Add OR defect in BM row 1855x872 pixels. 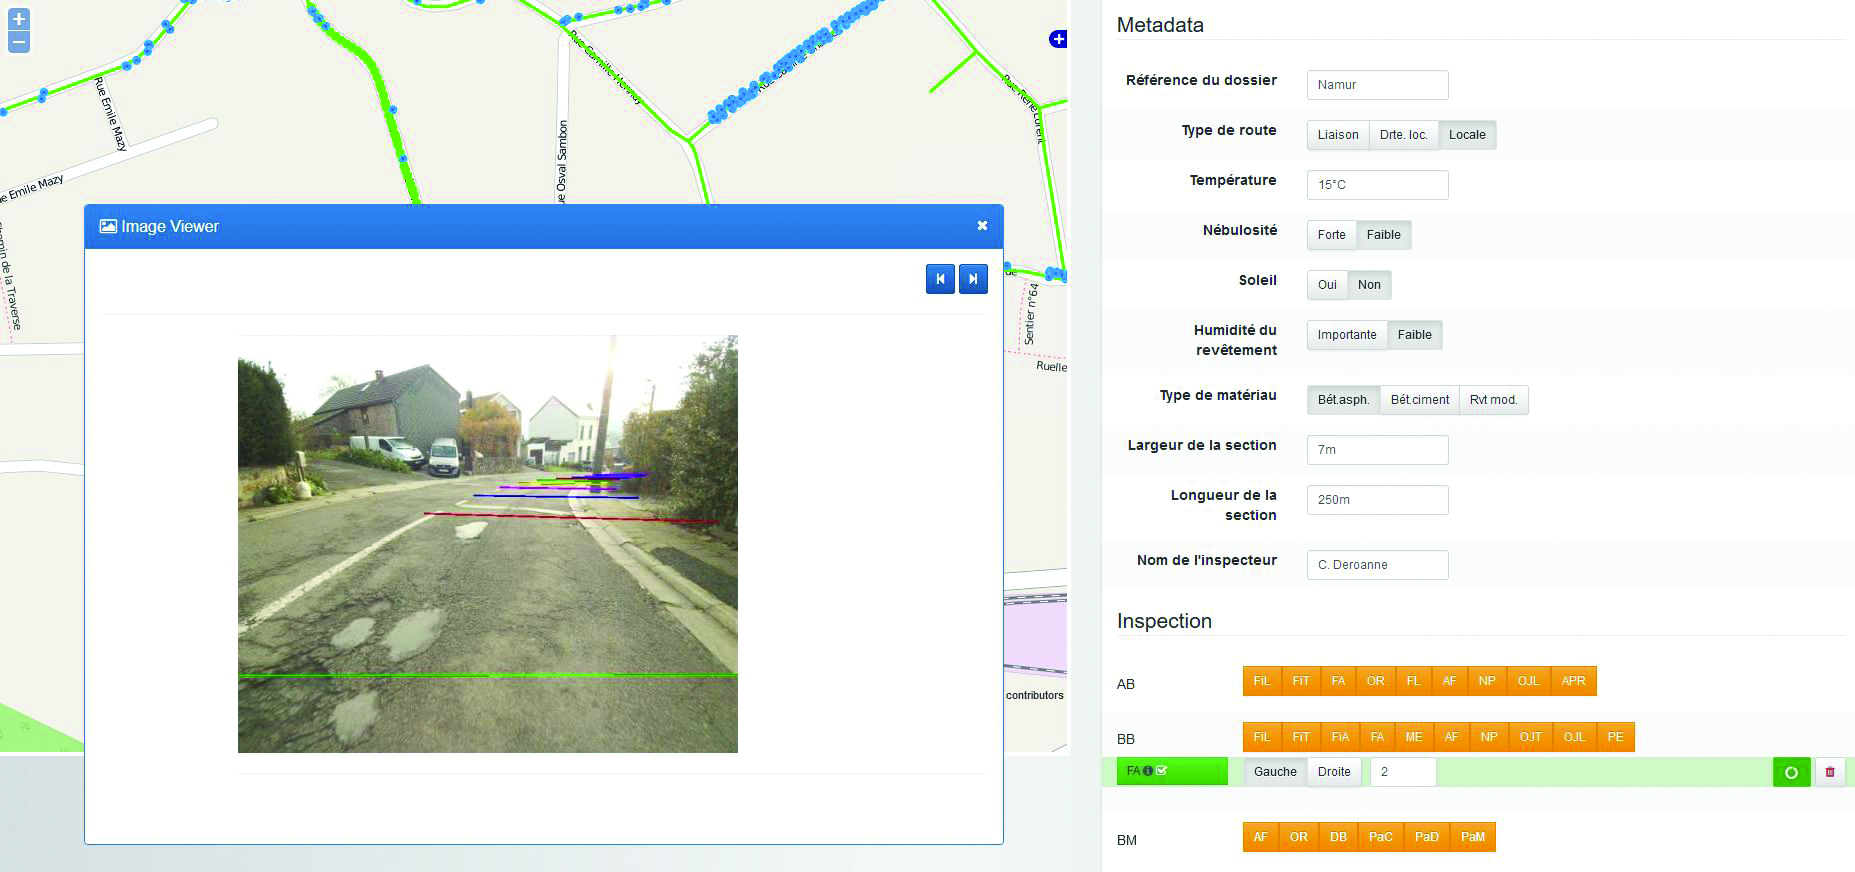[x=1299, y=837]
